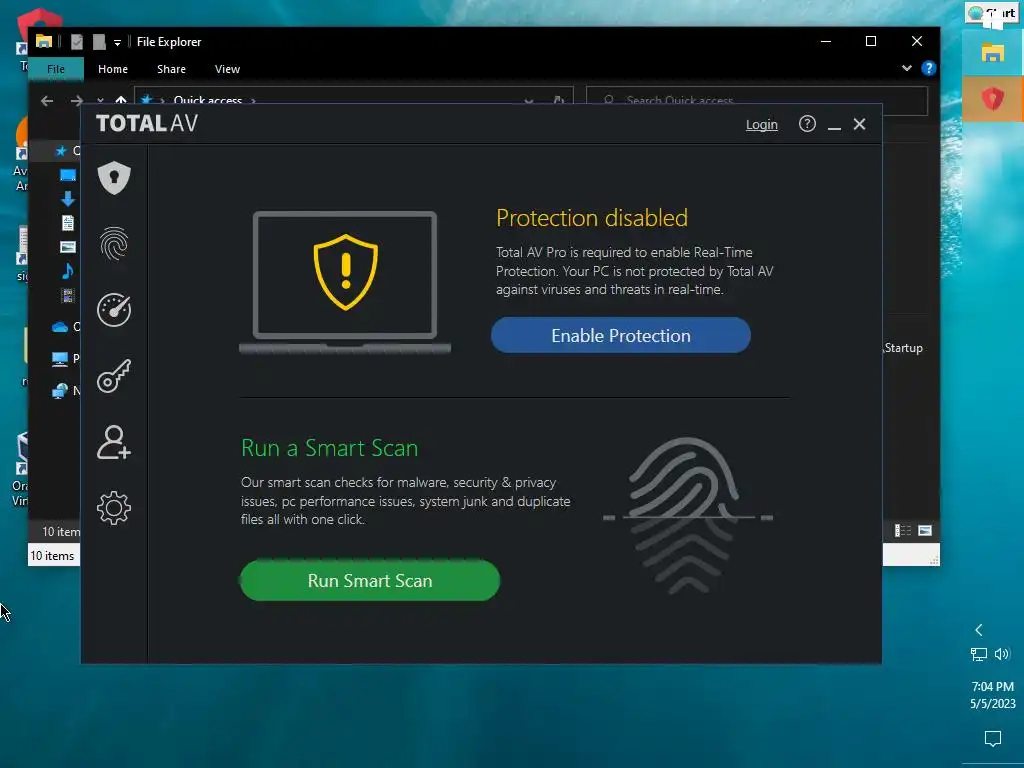Switch to large thumbnails view in File Explorer
Viewport: 1024px width, 768px height.
point(925,530)
